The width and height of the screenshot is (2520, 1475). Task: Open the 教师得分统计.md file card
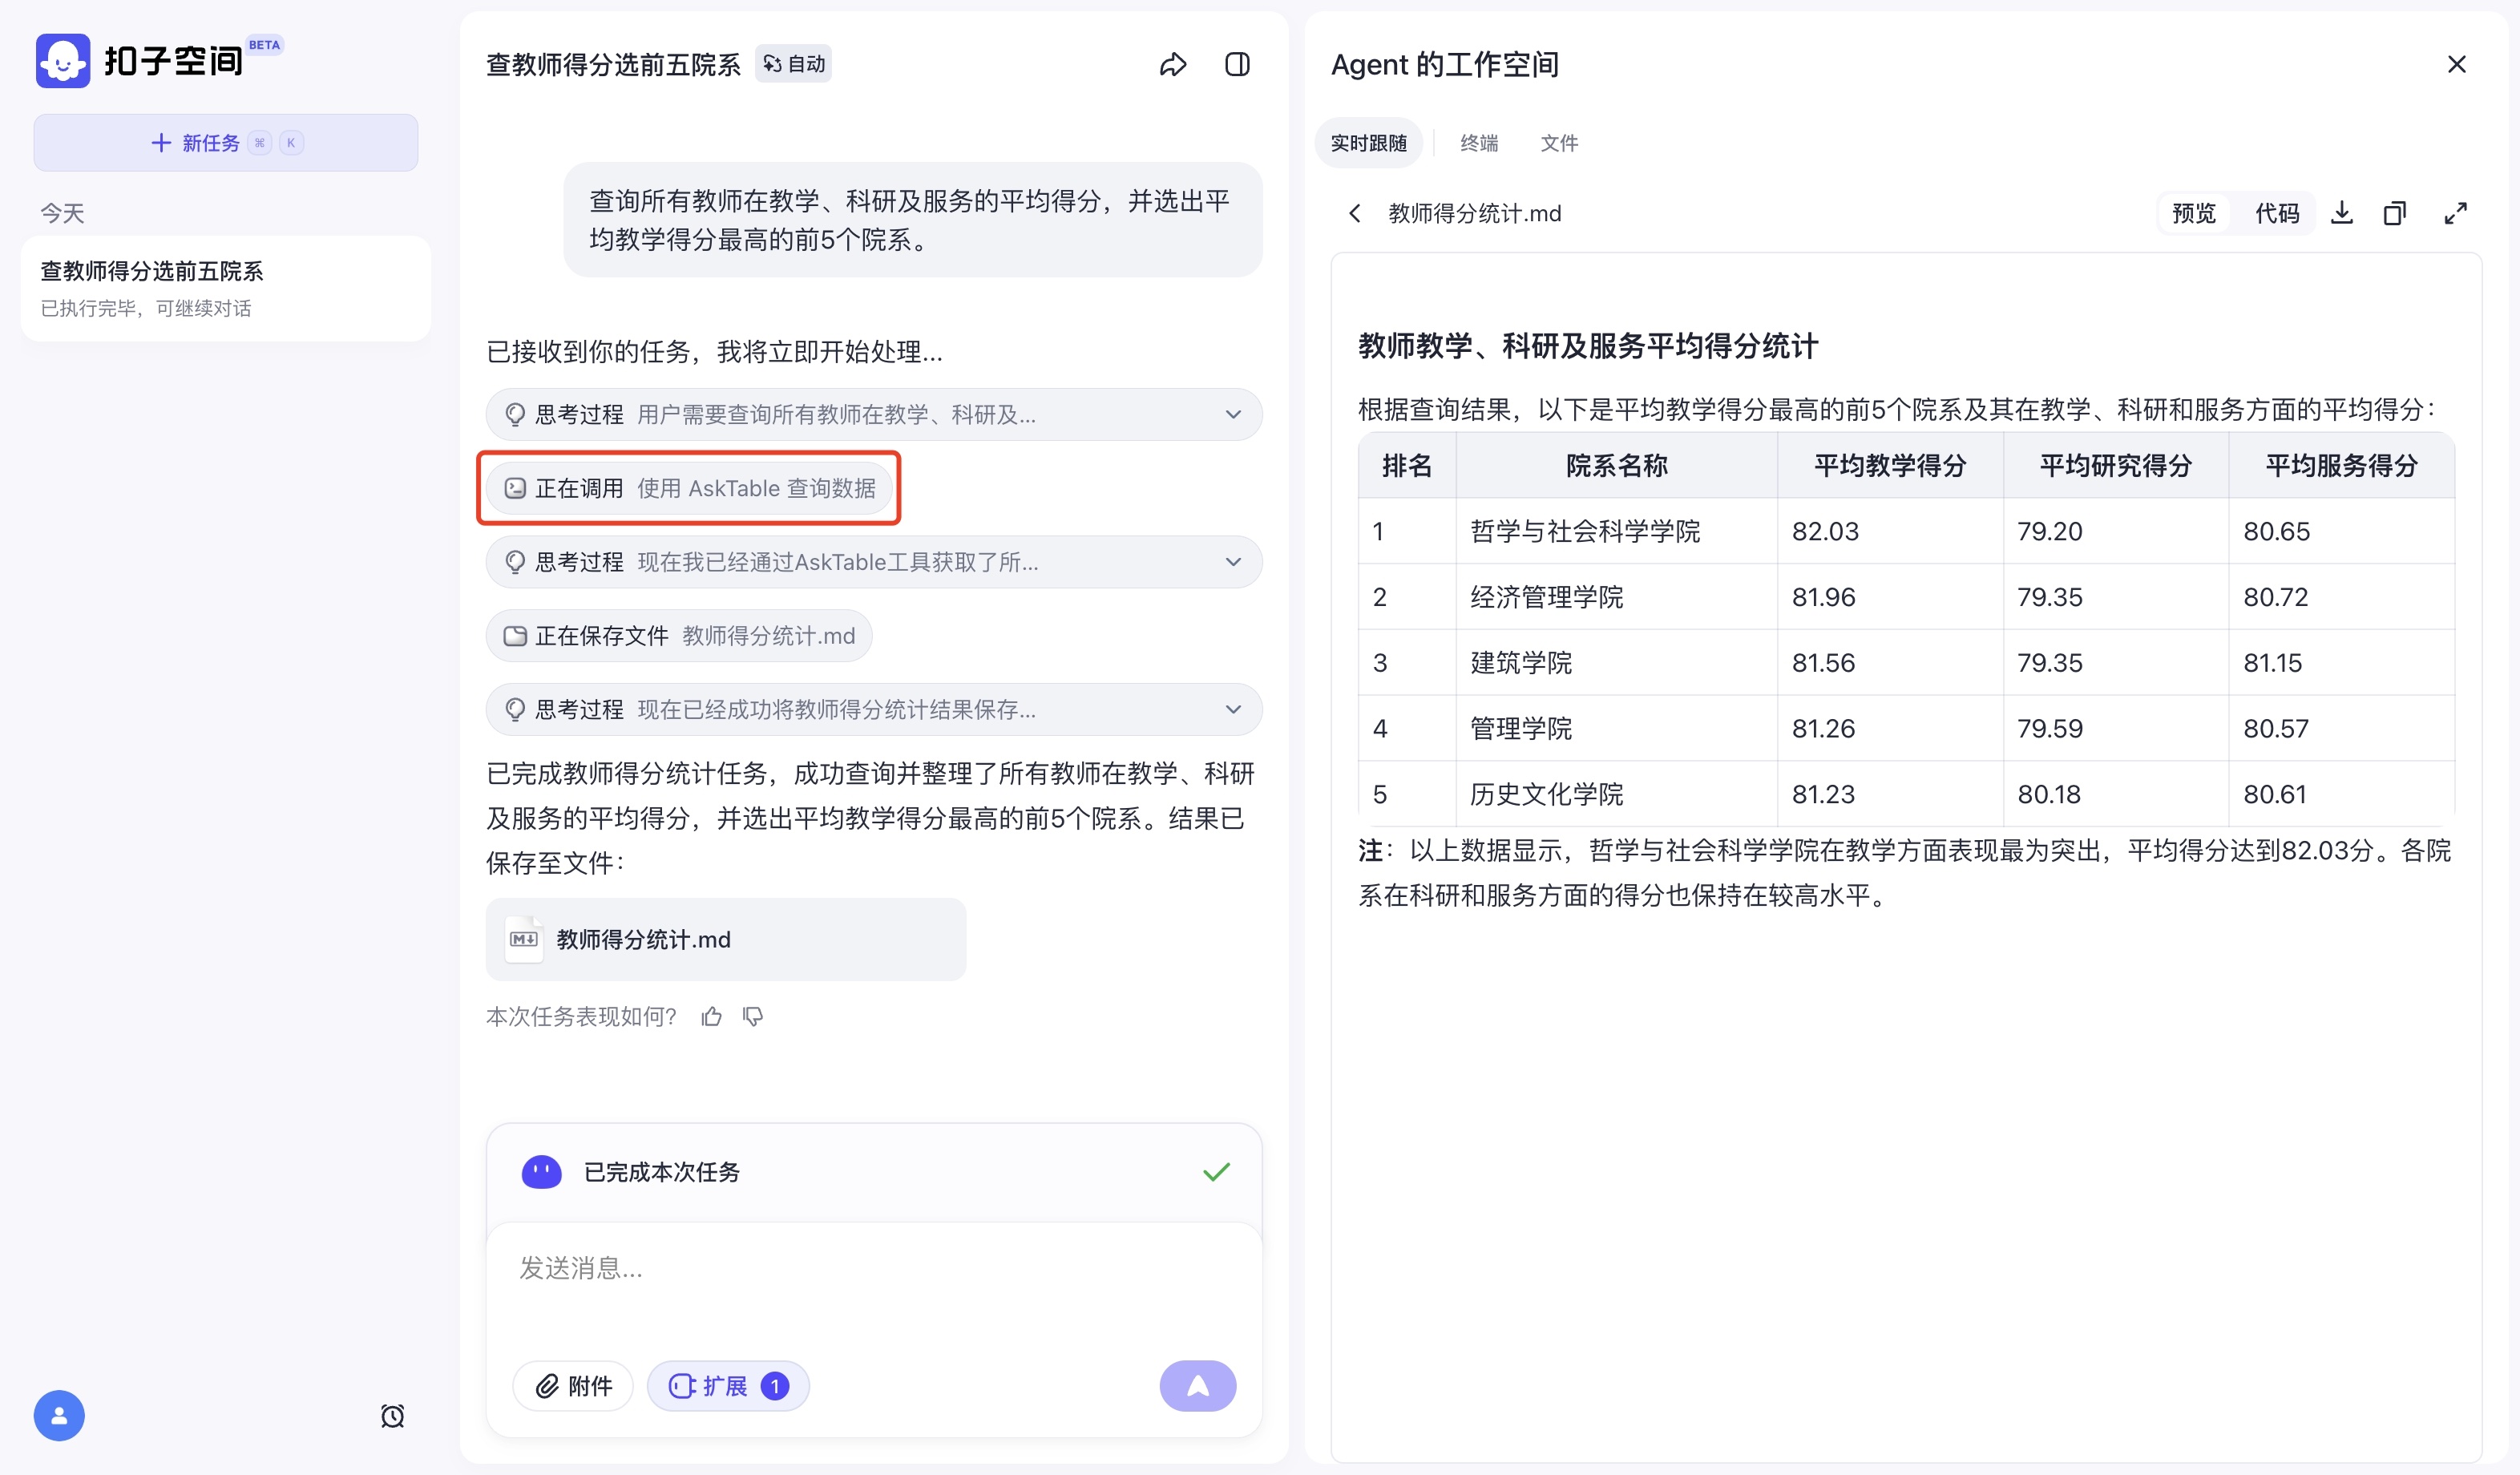(725, 939)
